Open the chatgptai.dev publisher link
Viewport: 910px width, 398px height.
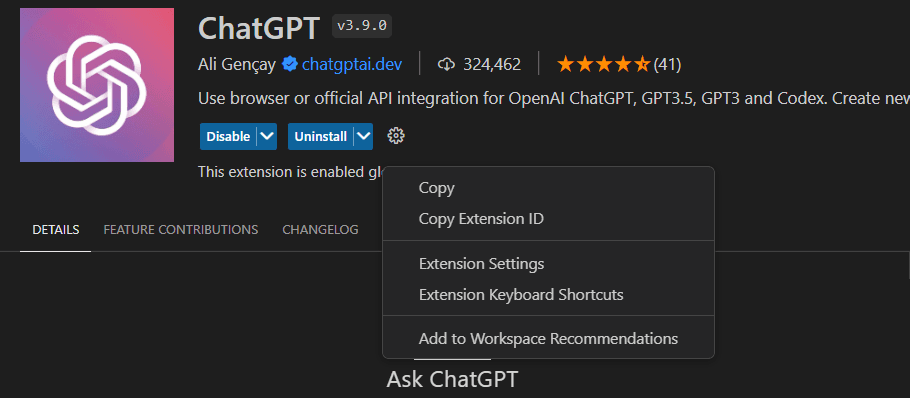pos(352,64)
